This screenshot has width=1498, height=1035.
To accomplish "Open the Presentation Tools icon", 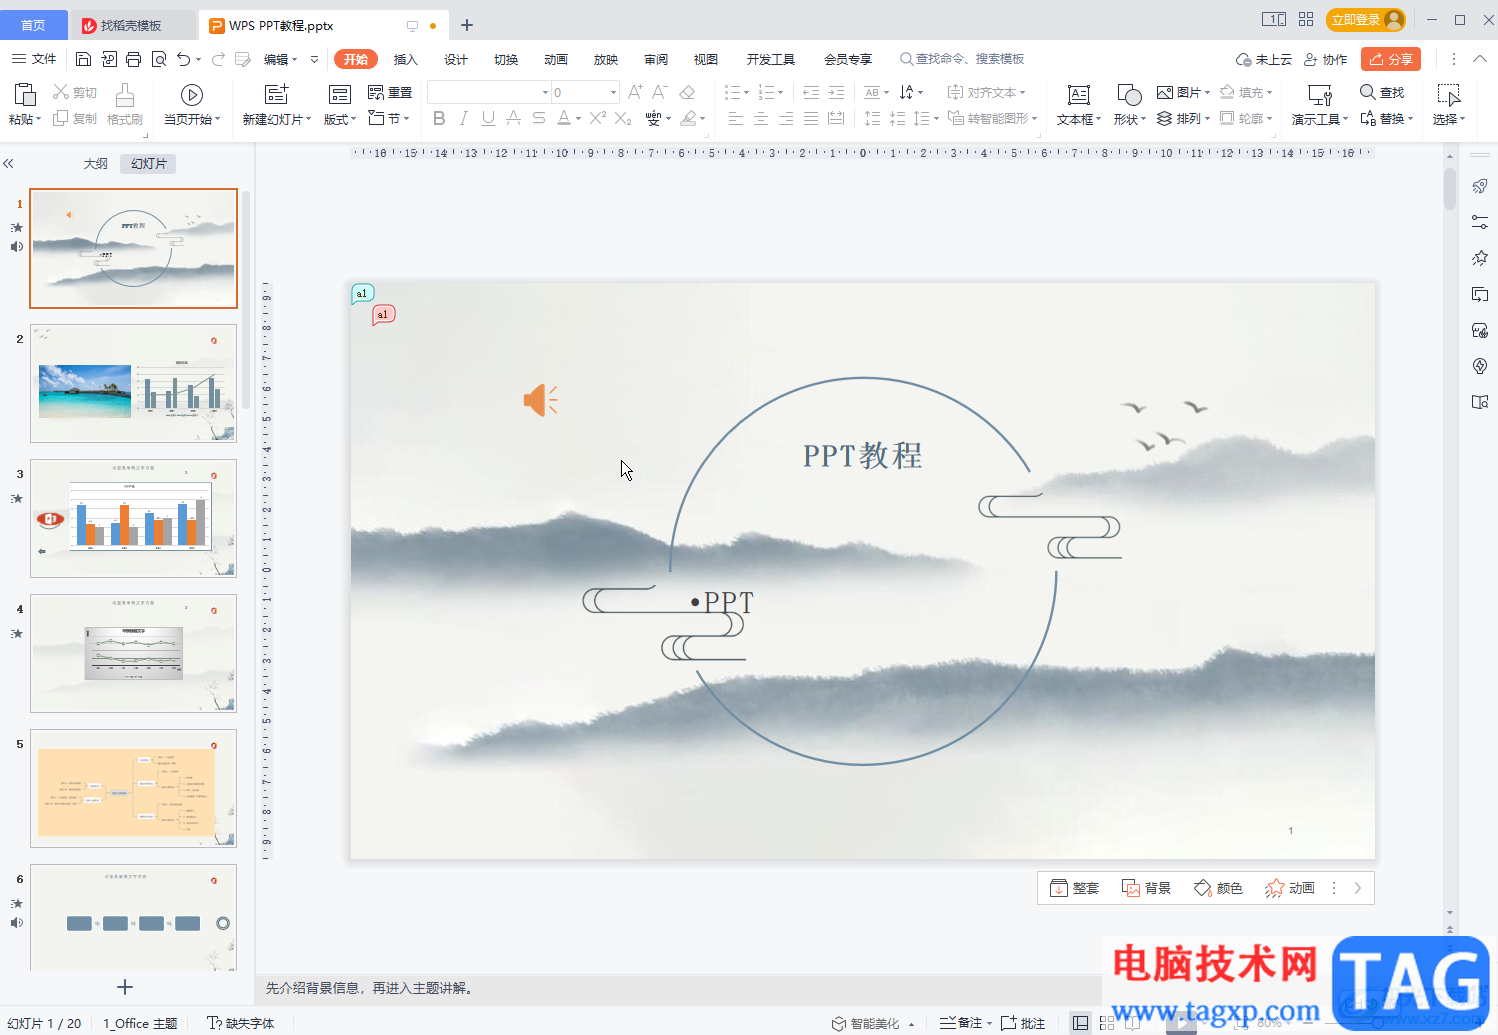I will point(1320,95).
